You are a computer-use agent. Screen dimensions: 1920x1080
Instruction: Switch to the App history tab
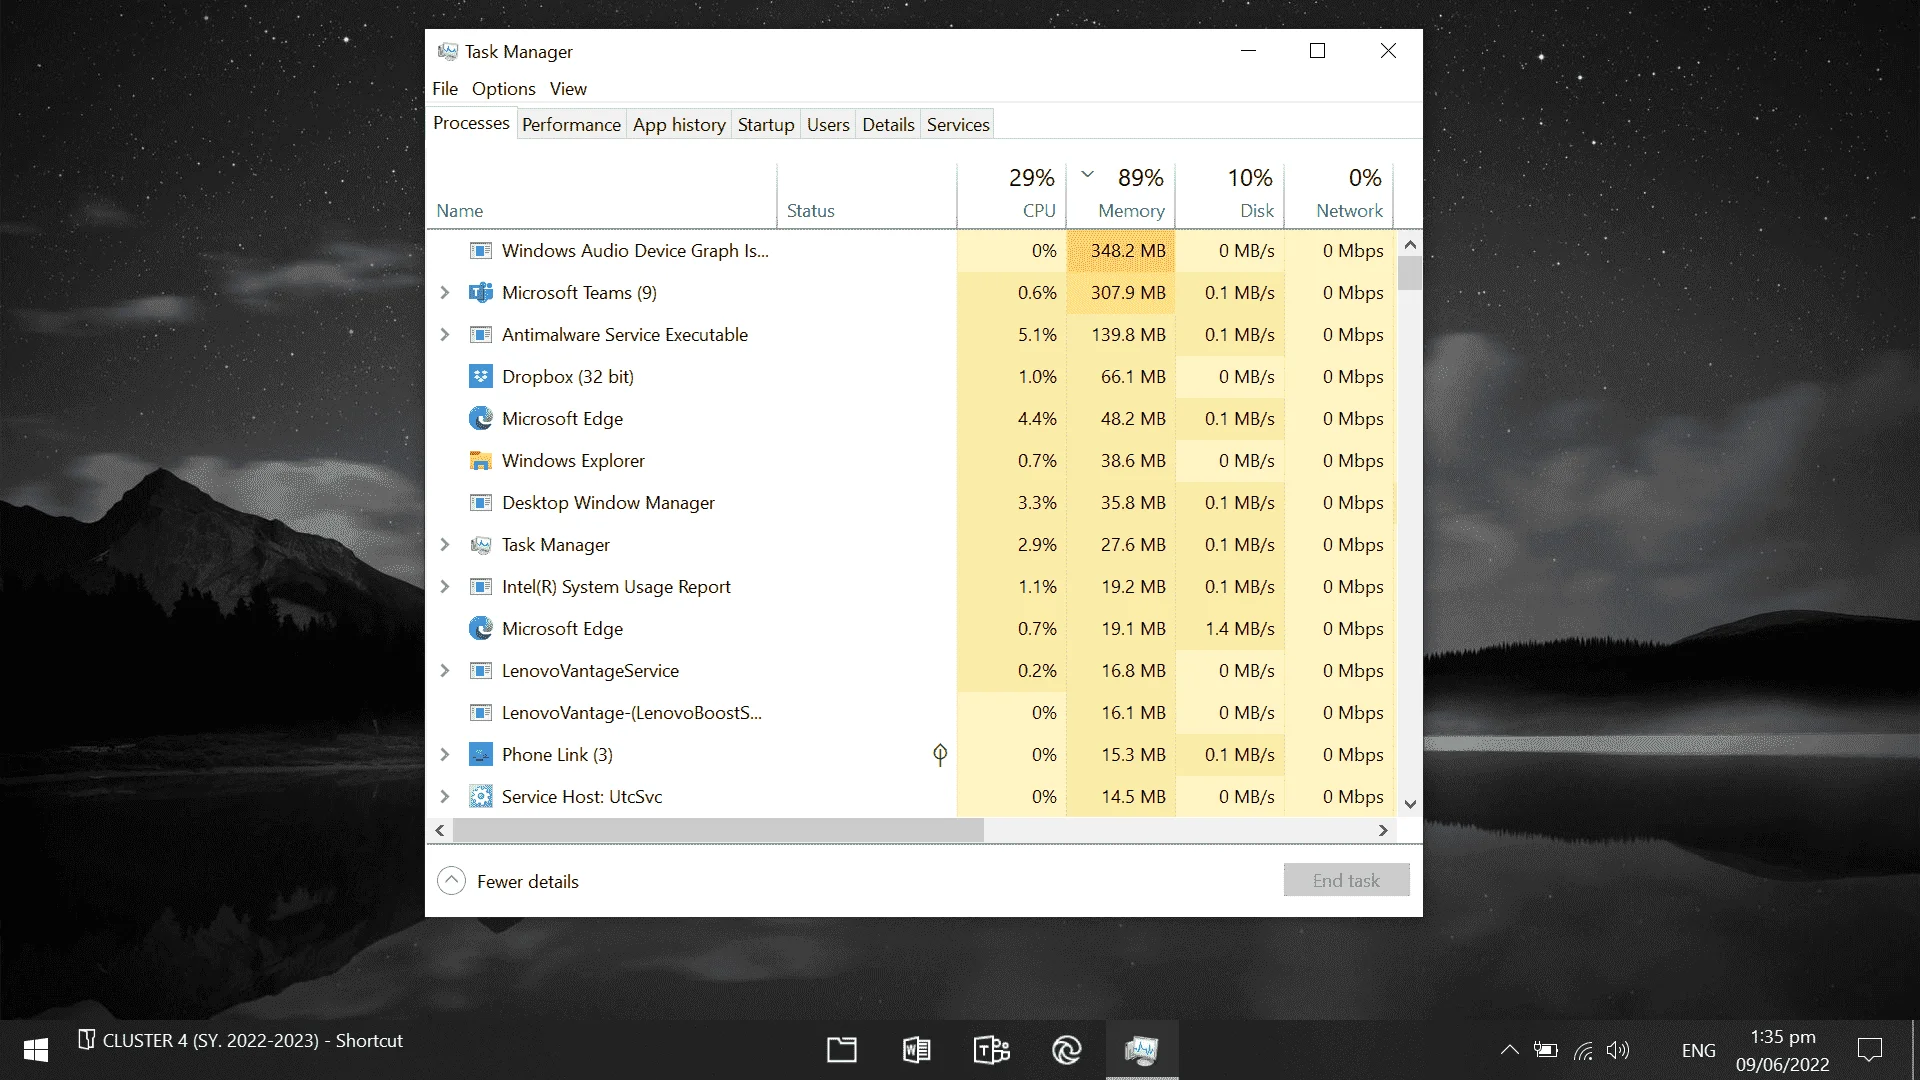coord(679,125)
